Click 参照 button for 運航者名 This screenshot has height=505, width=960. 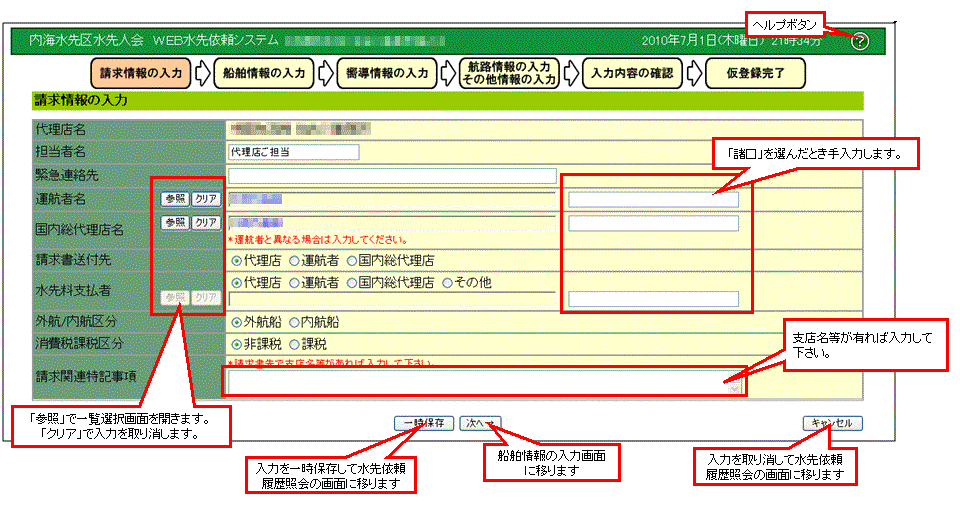(x=174, y=199)
